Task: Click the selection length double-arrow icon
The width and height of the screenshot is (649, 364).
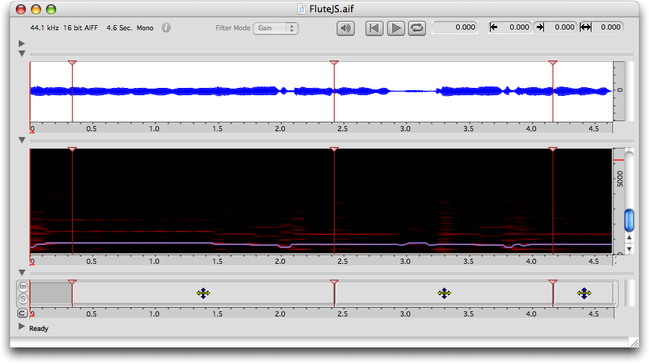Action: (585, 27)
